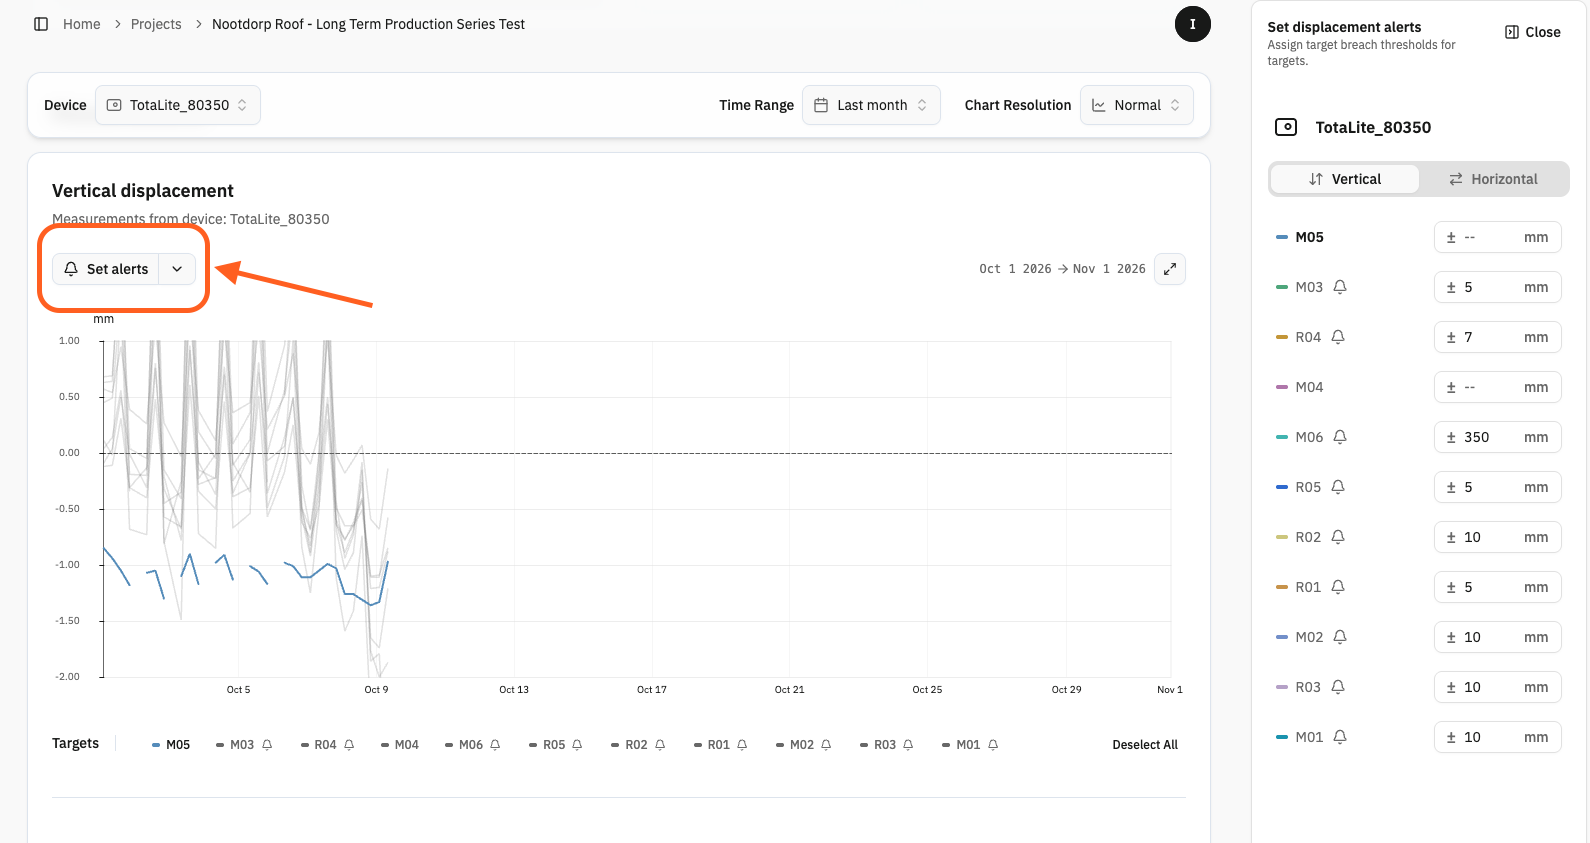Click the R04 threshold input field
The image size is (1590, 843).
1497,337
